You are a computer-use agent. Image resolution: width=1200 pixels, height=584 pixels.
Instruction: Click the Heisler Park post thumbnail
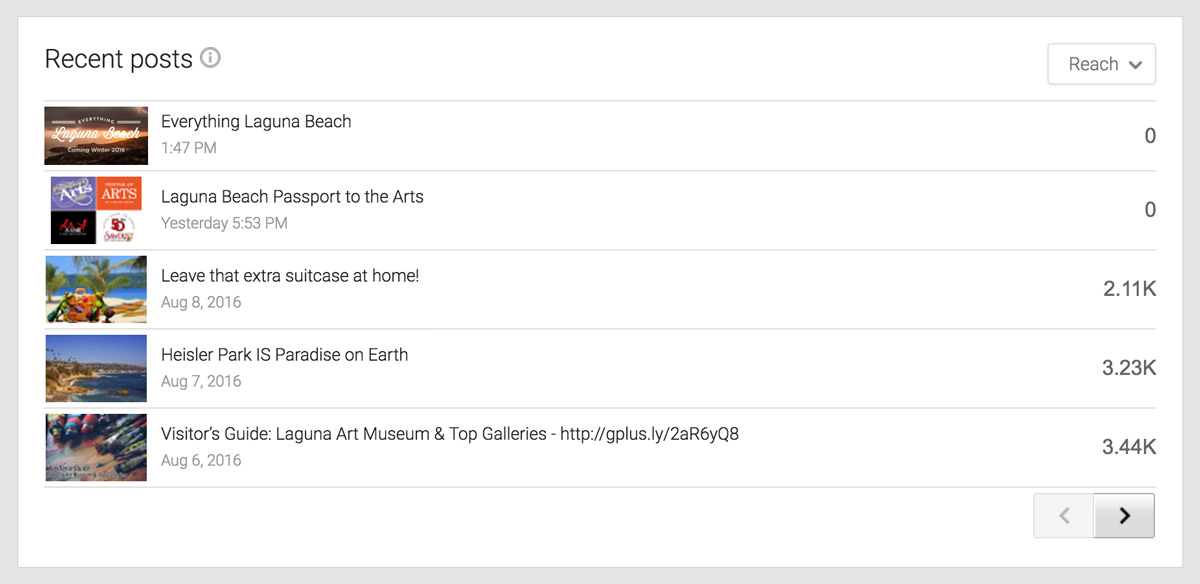click(96, 368)
